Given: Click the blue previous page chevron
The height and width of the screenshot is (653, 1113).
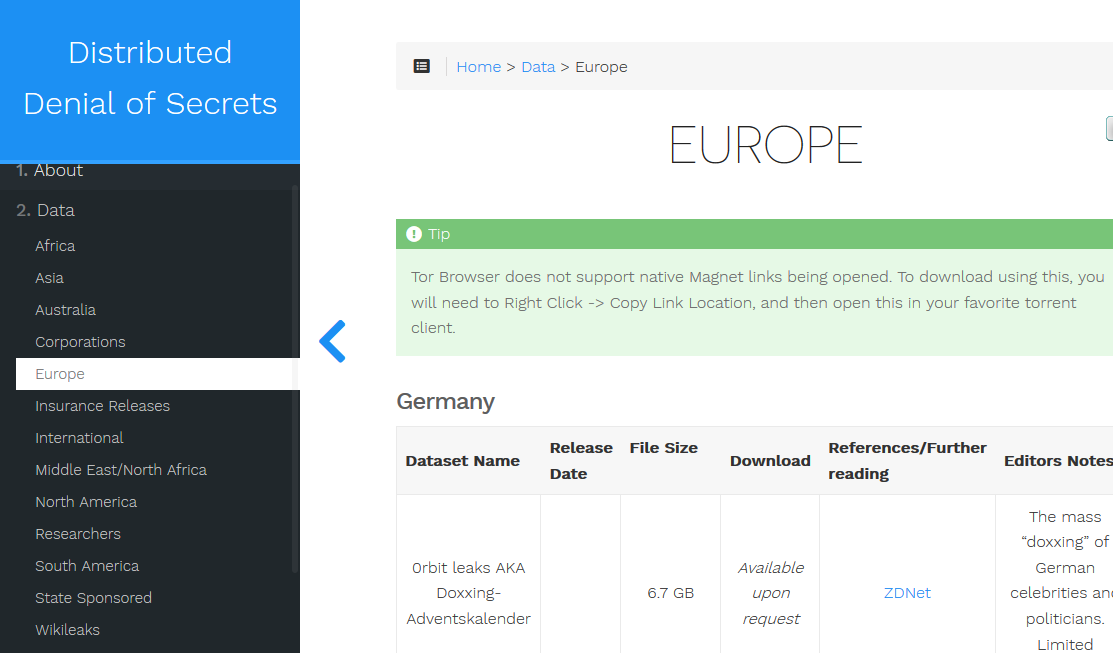Looking at the screenshot, I should coord(332,341).
